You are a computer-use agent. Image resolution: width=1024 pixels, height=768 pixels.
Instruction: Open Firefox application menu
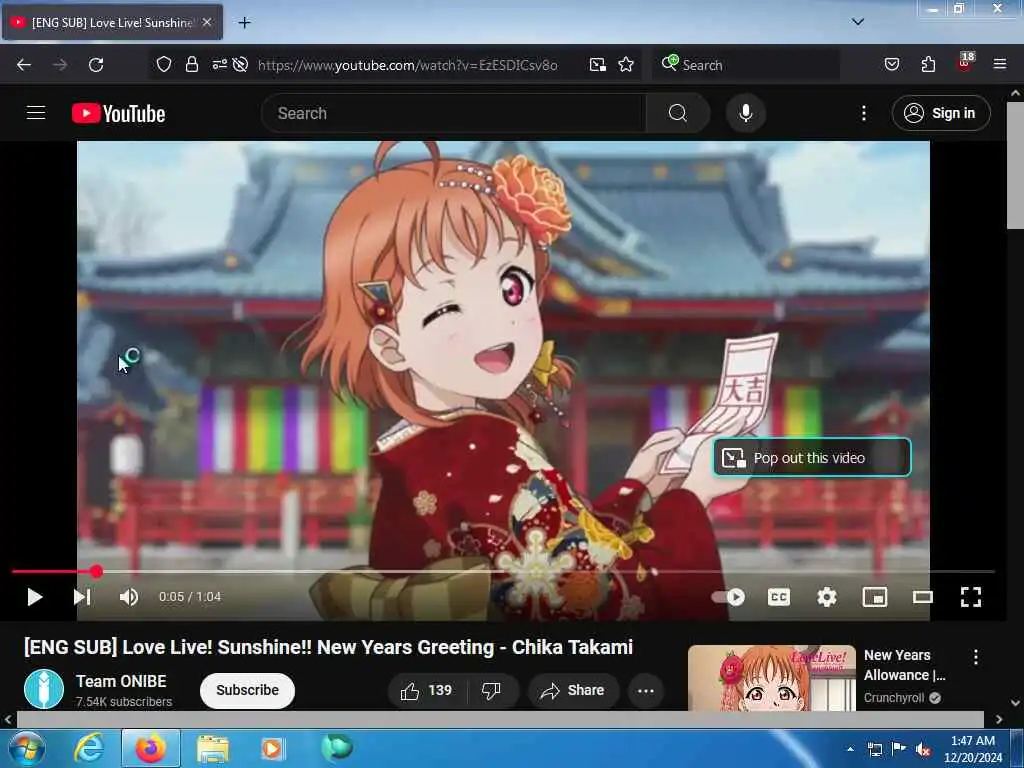click(x=1000, y=64)
